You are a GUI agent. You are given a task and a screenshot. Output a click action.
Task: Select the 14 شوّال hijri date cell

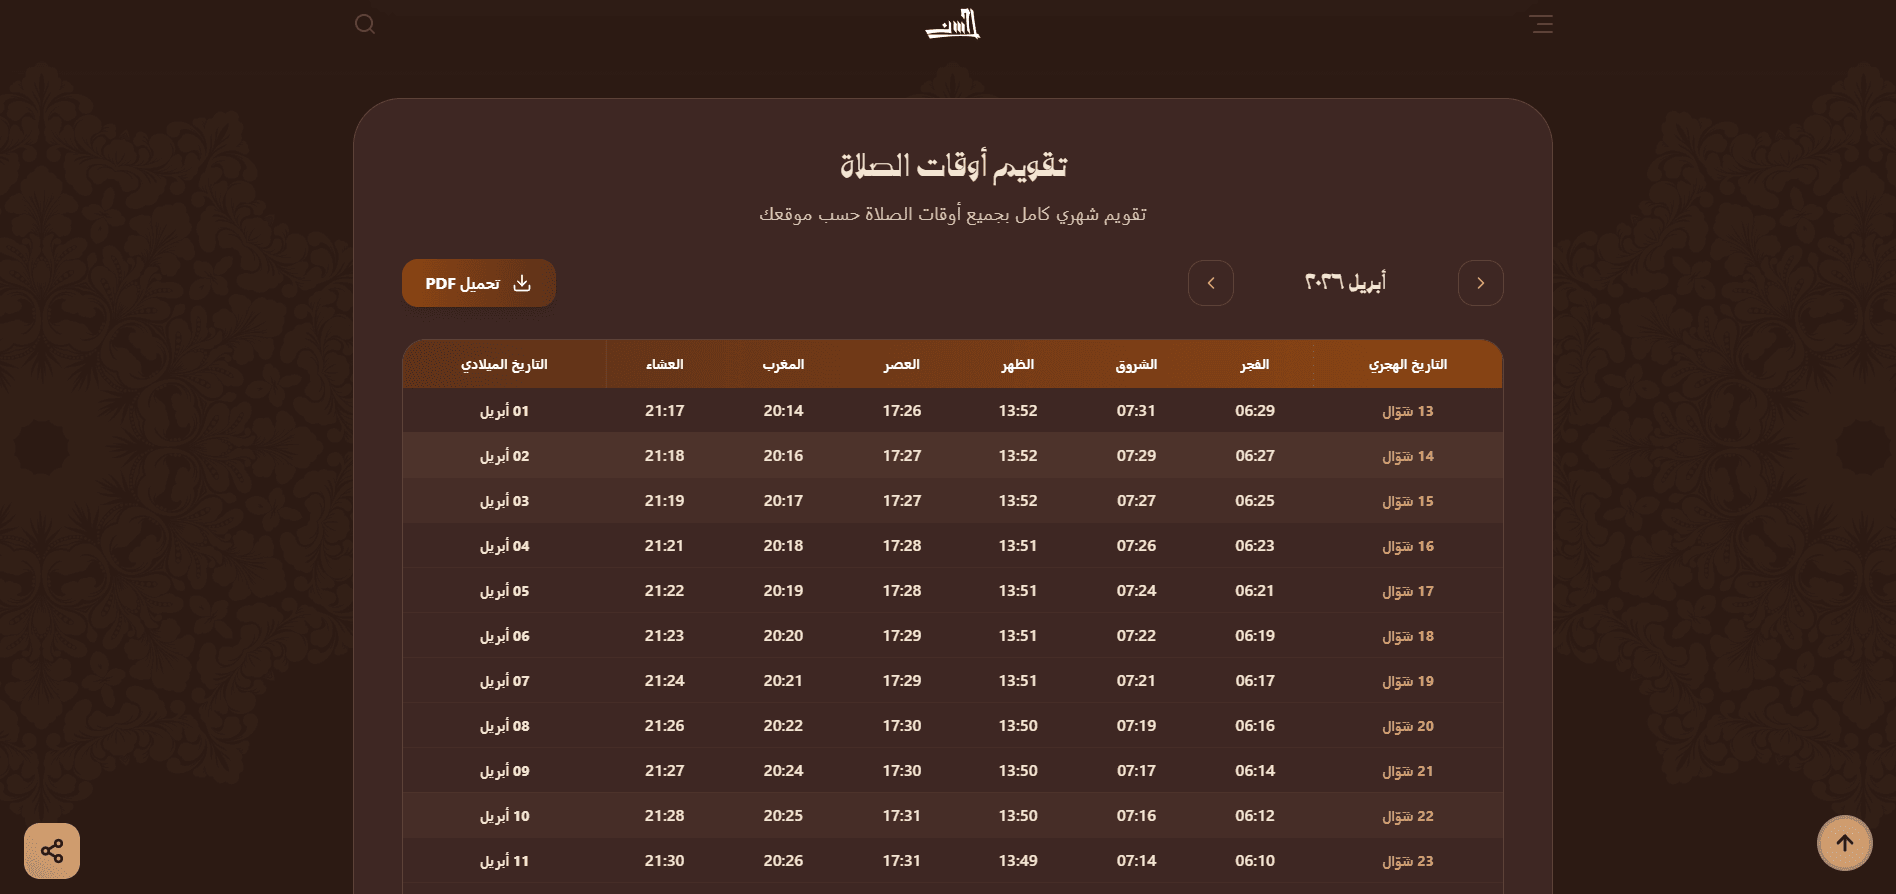tap(1407, 456)
